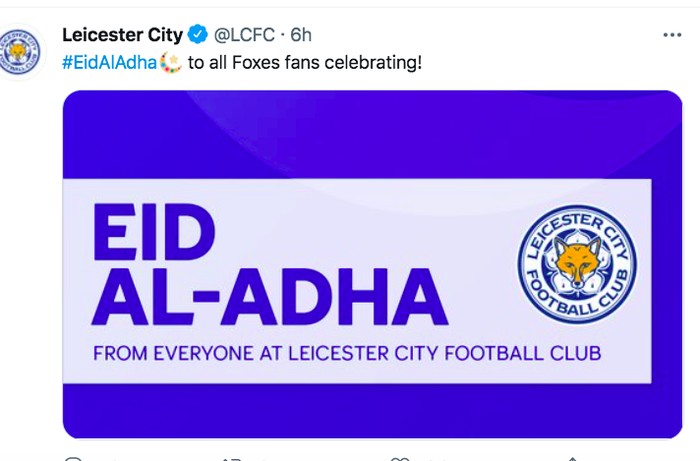
Task: Click the blue verified badge
Action: 198,36
